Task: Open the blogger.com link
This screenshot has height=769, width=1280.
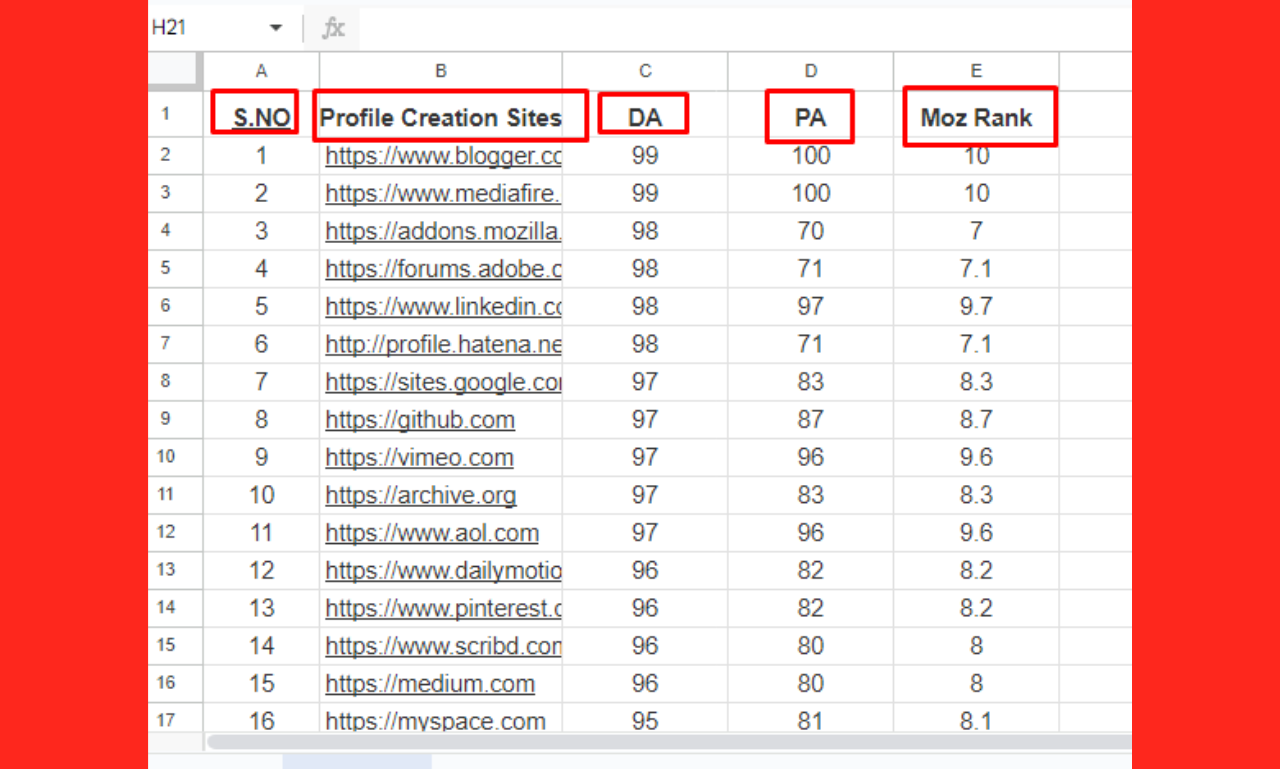Action: pyautogui.click(x=443, y=156)
